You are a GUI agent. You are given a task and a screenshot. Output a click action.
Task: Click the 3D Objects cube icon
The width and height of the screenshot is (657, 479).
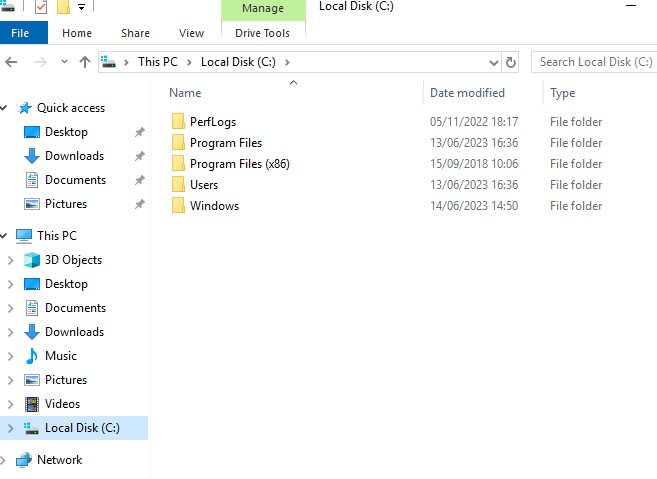tap(32, 260)
